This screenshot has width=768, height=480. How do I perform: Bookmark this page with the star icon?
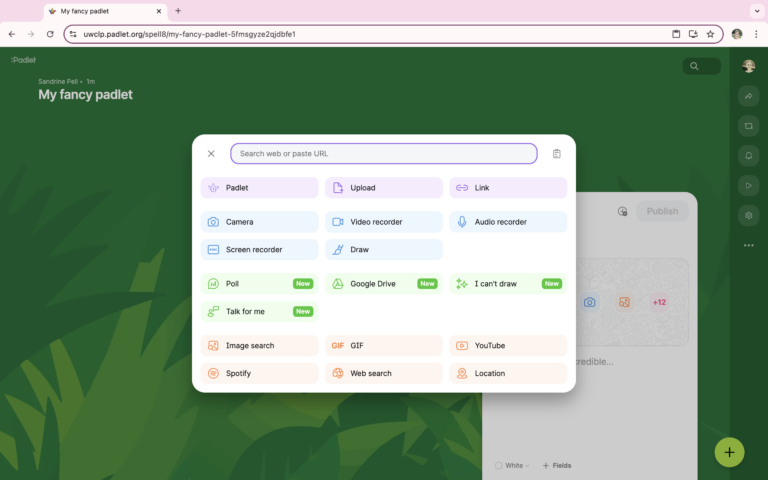710,34
